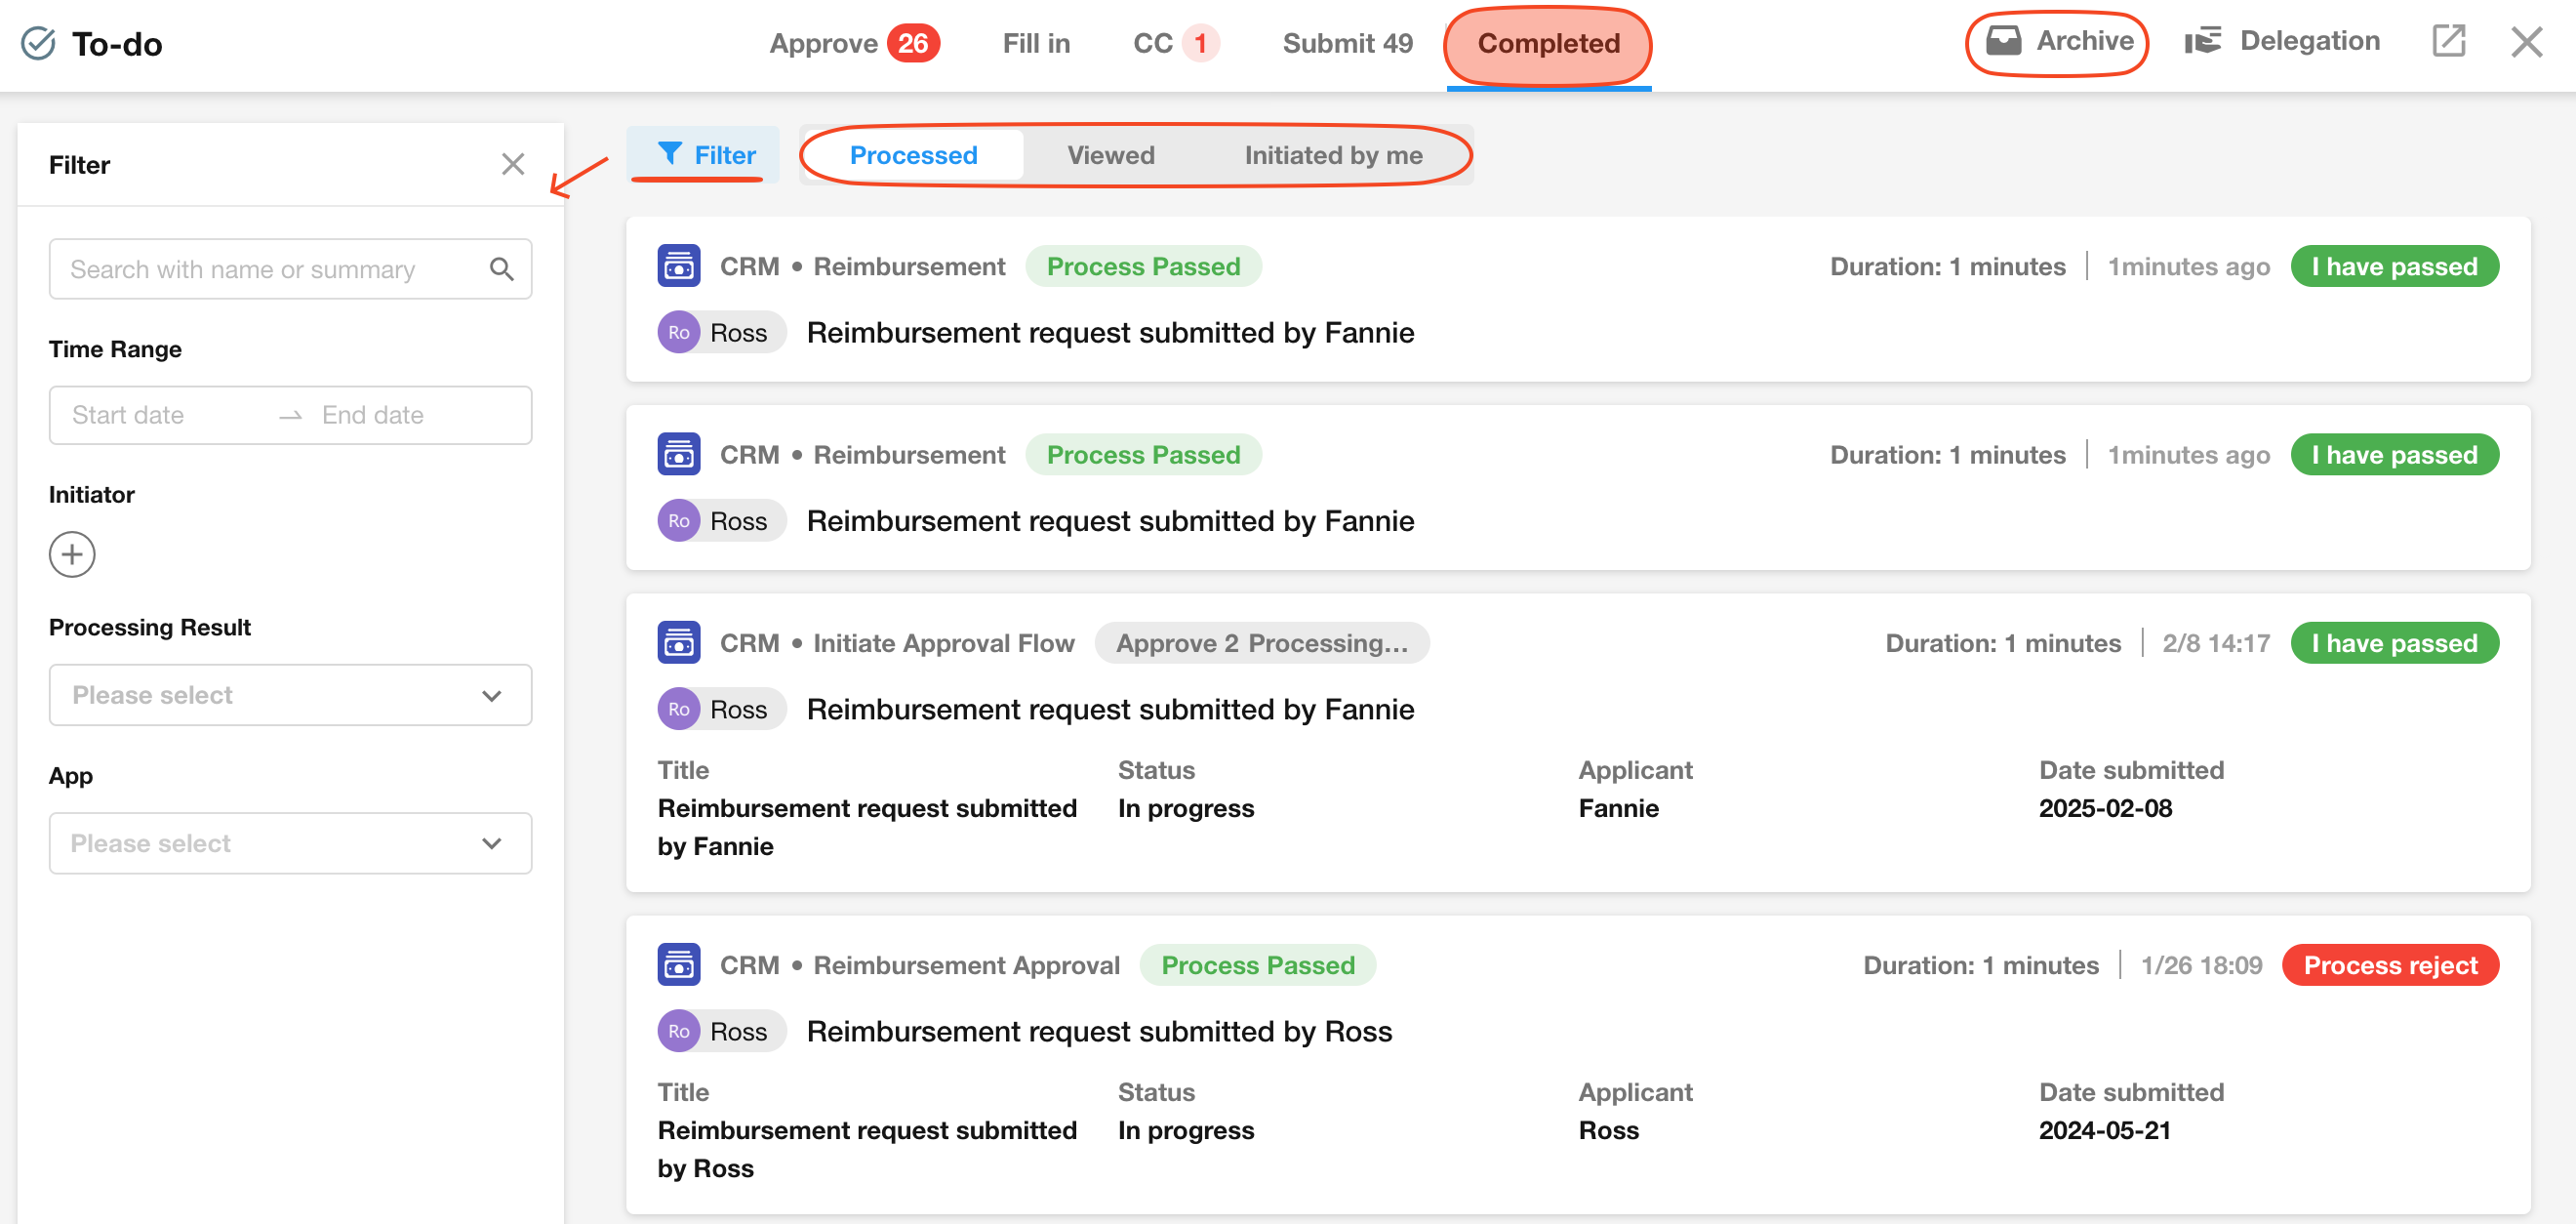2576x1224 pixels.
Task: Click the Applicant value Ross
Action: 1608,1129
